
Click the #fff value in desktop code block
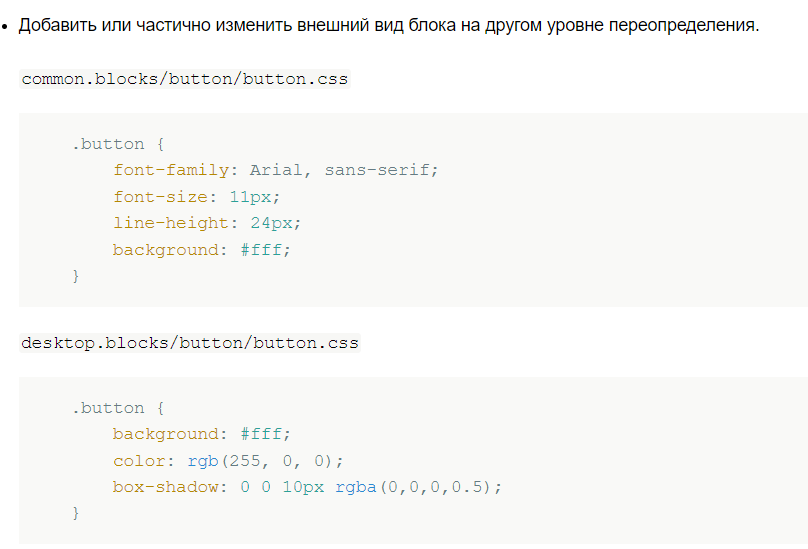261,434
